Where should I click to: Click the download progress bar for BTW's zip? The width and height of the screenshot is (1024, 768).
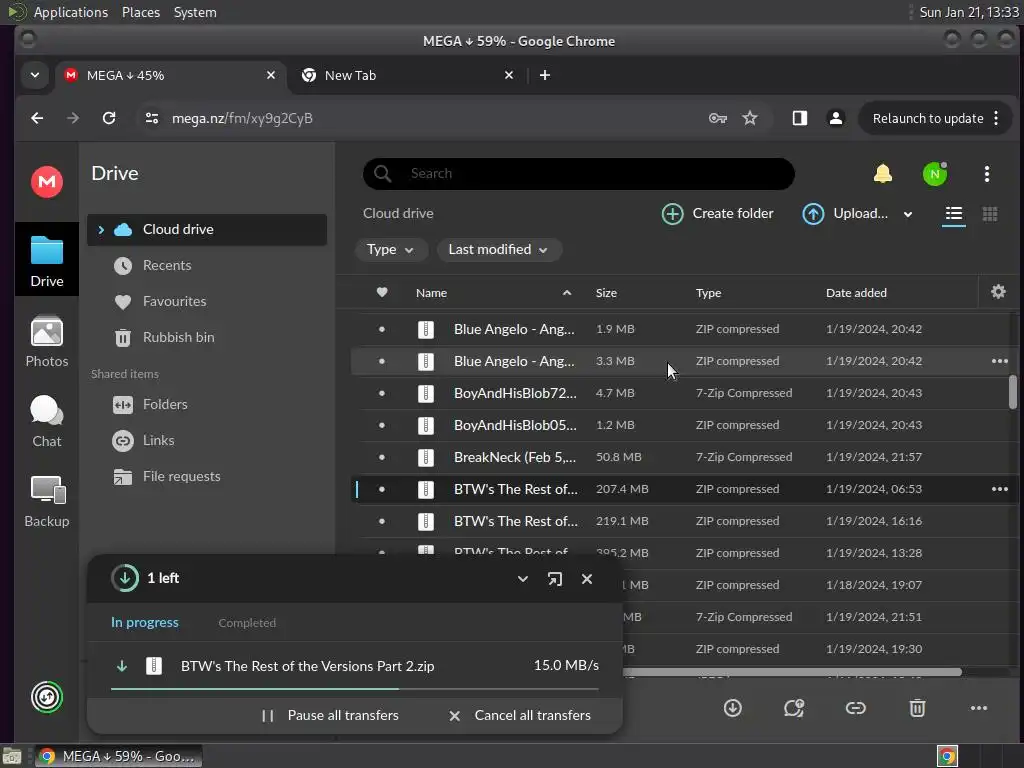coord(355,688)
